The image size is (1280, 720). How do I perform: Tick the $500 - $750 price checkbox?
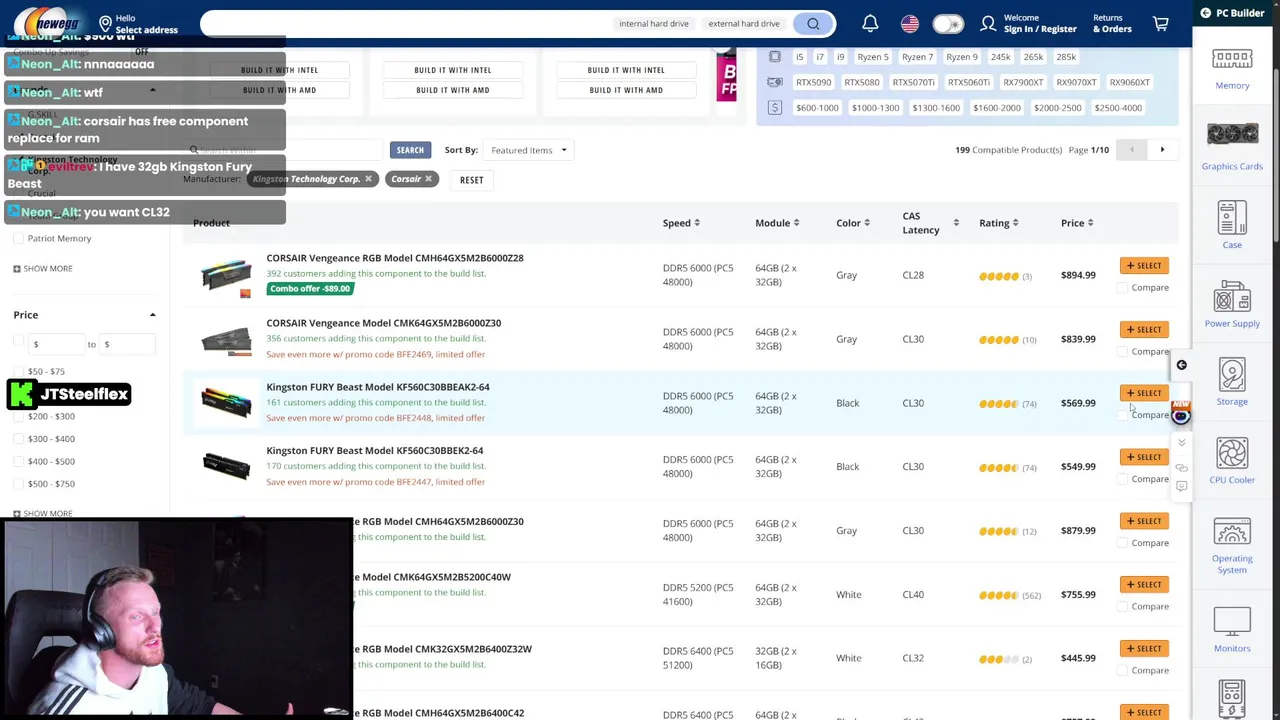click(x=18, y=484)
